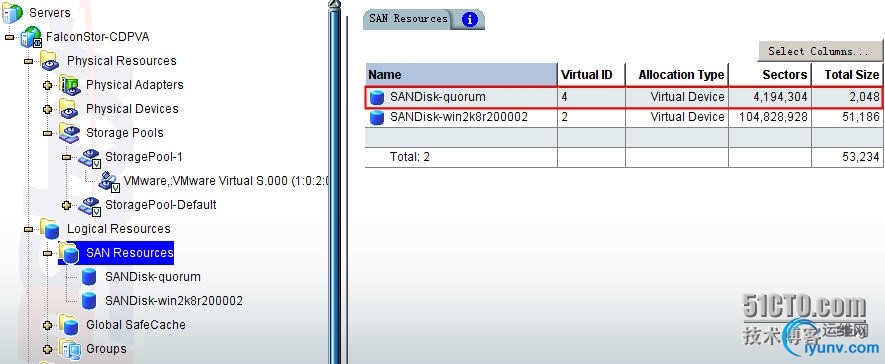Sort by the Sectors column header
The height and width of the screenshot is (364, 885).
(x=770, y=74)
